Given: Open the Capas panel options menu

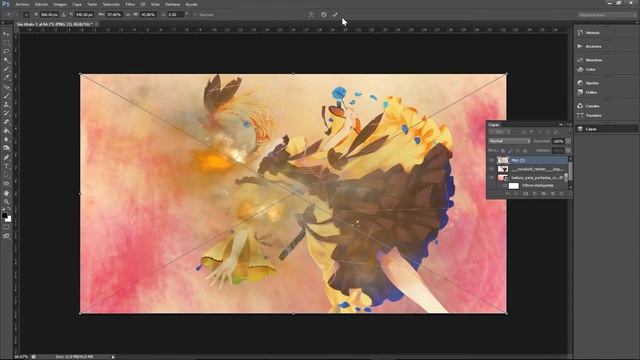Looking at the screenshot, I should 569,124.
